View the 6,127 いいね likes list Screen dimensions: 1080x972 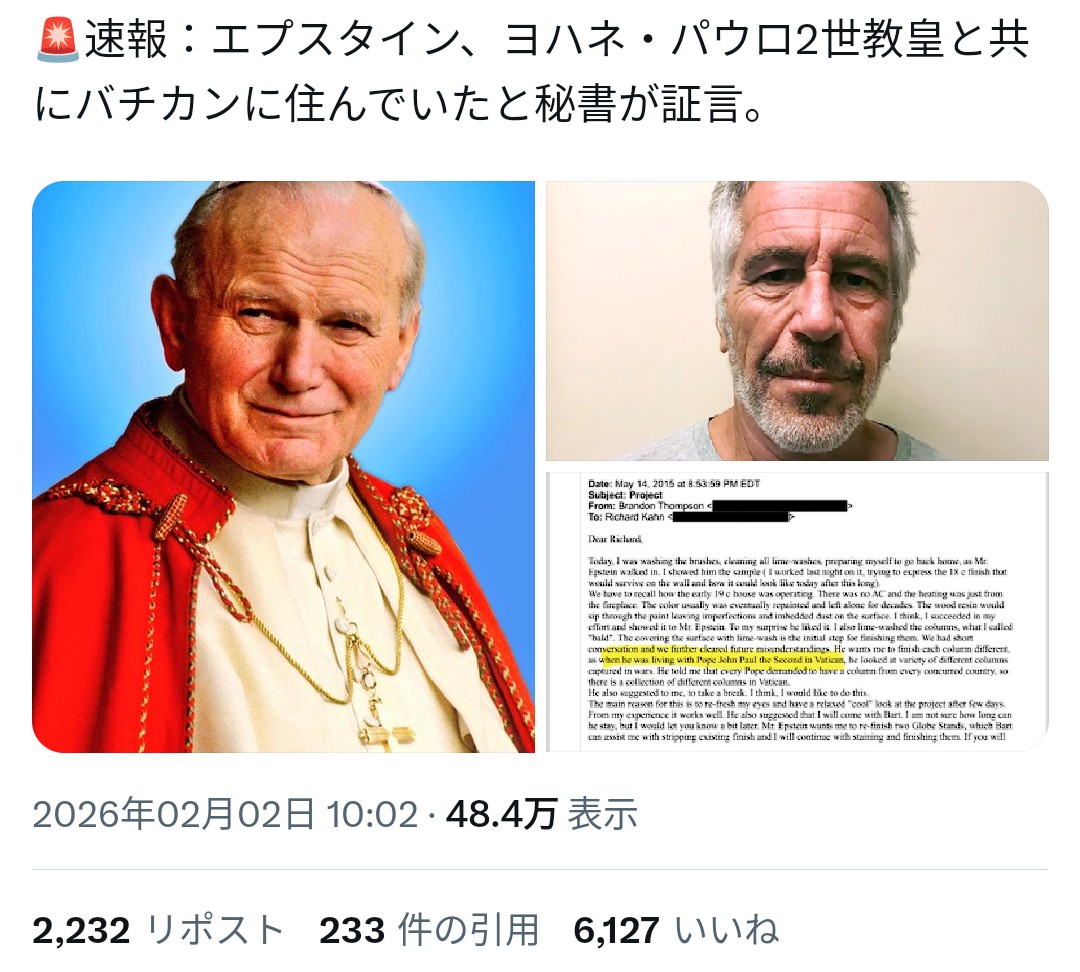(x=676, y=930)
